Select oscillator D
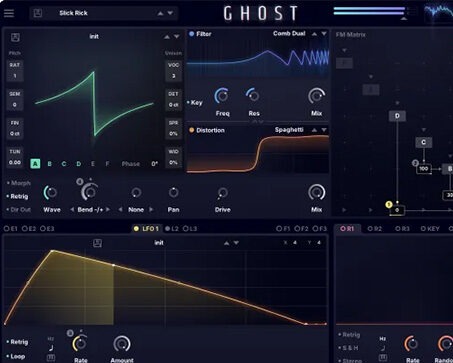Viewport: 453px width, 363px height. click(x=78, y=164)
